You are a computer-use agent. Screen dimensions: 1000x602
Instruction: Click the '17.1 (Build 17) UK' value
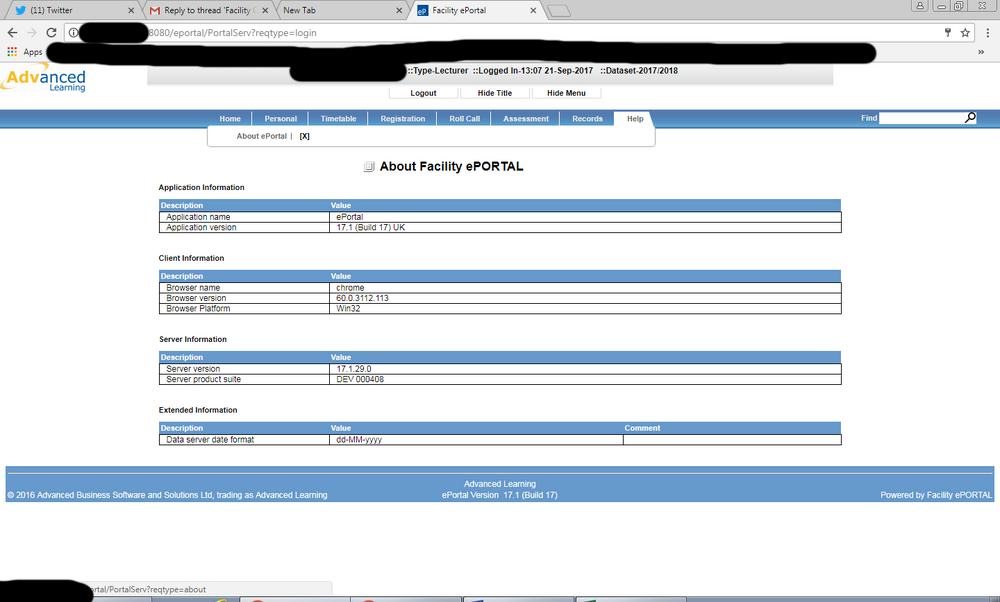(371, 228)
